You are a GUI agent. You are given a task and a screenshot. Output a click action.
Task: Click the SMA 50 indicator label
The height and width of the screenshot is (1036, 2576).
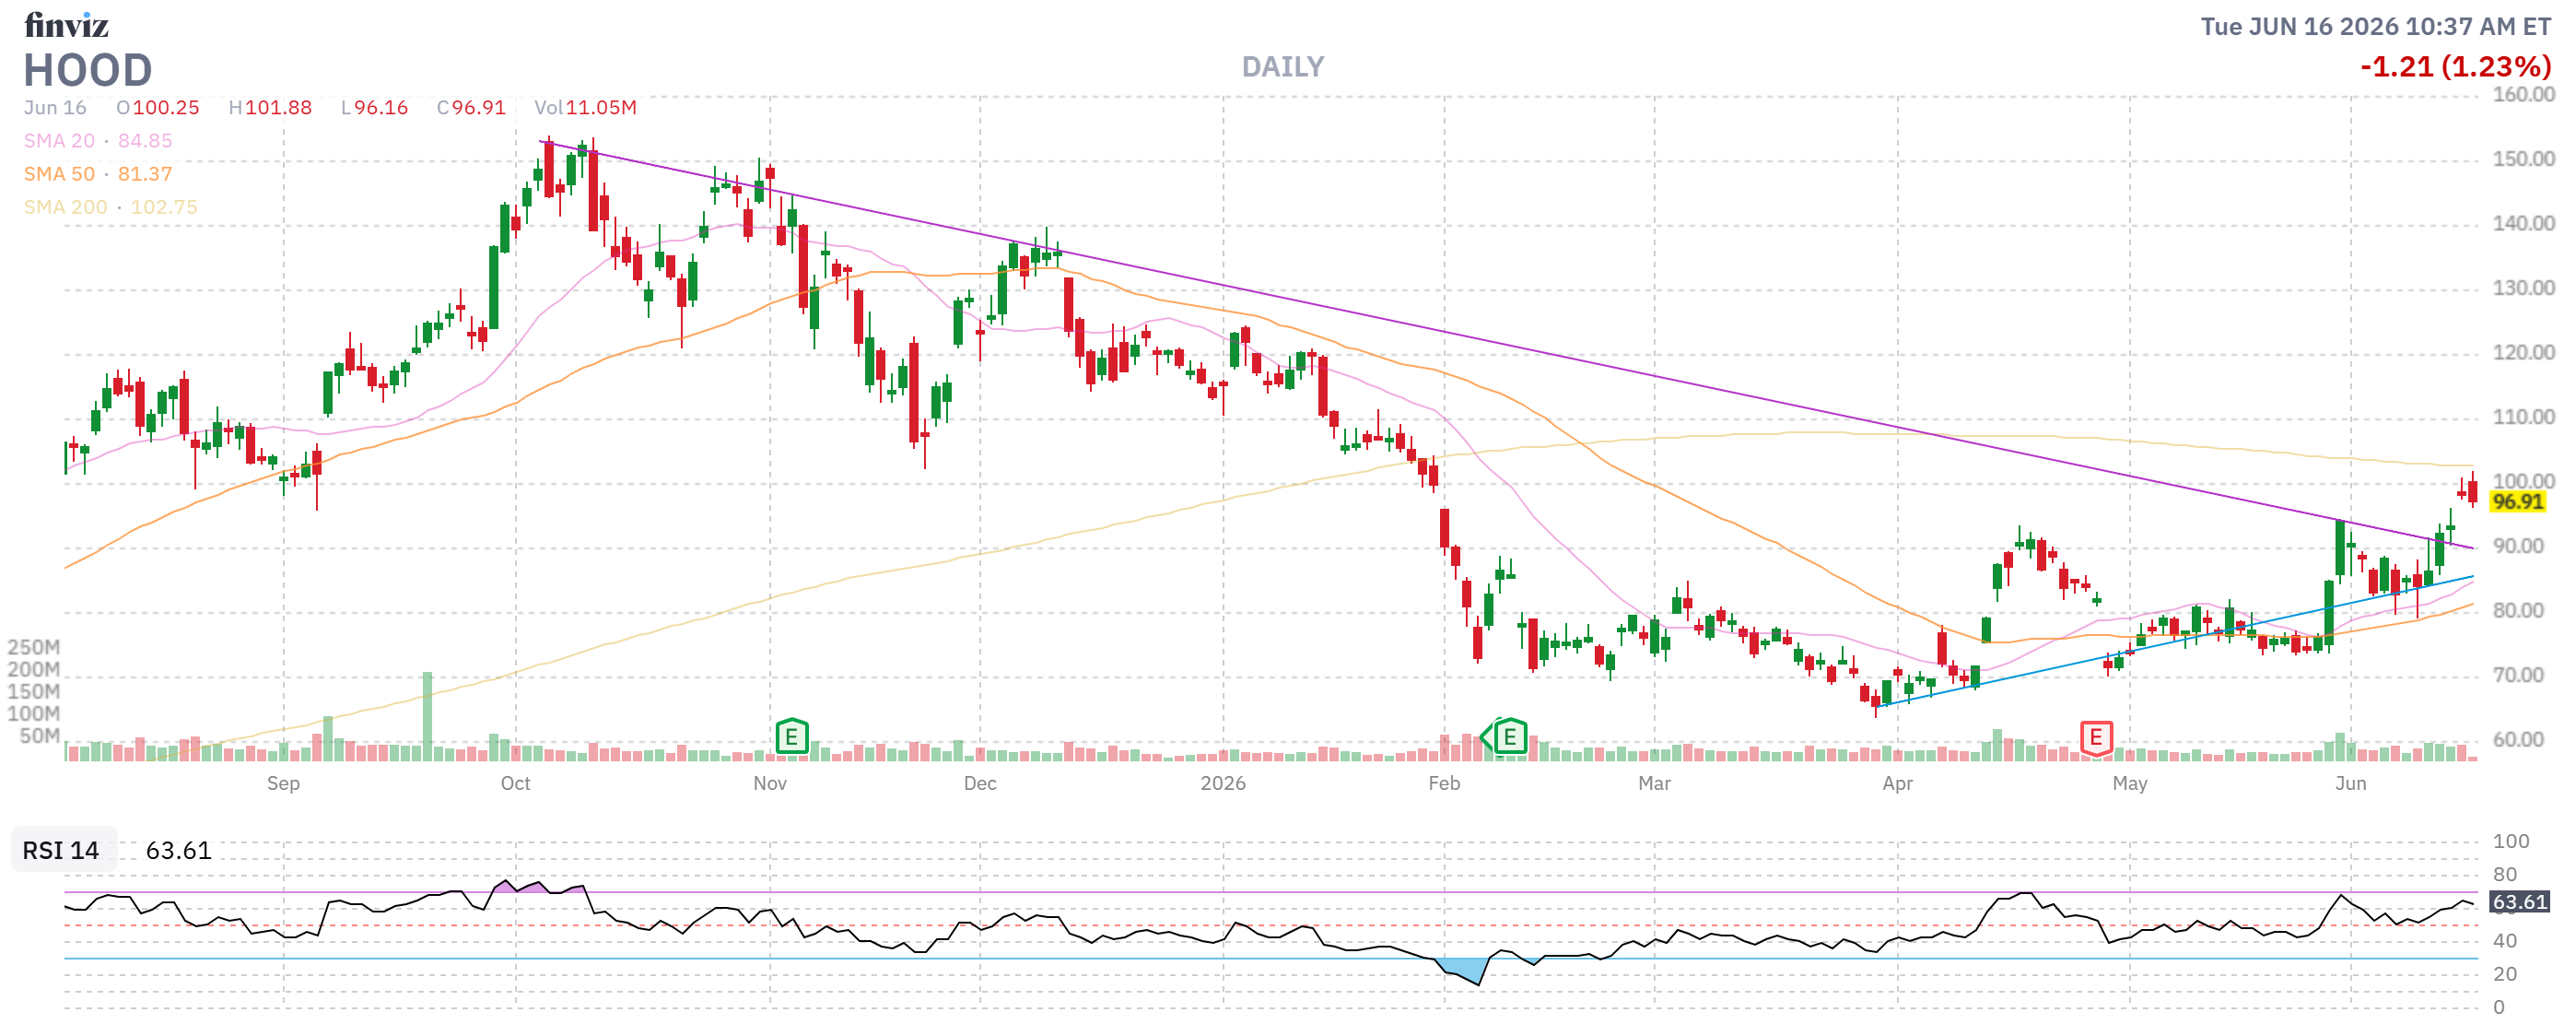[x=59, y=174]
